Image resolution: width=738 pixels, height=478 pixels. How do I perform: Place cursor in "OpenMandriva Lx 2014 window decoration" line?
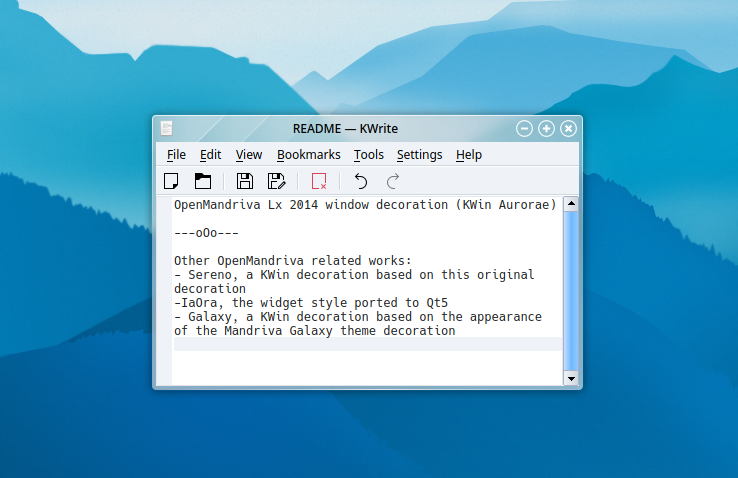tap(365, 205)
